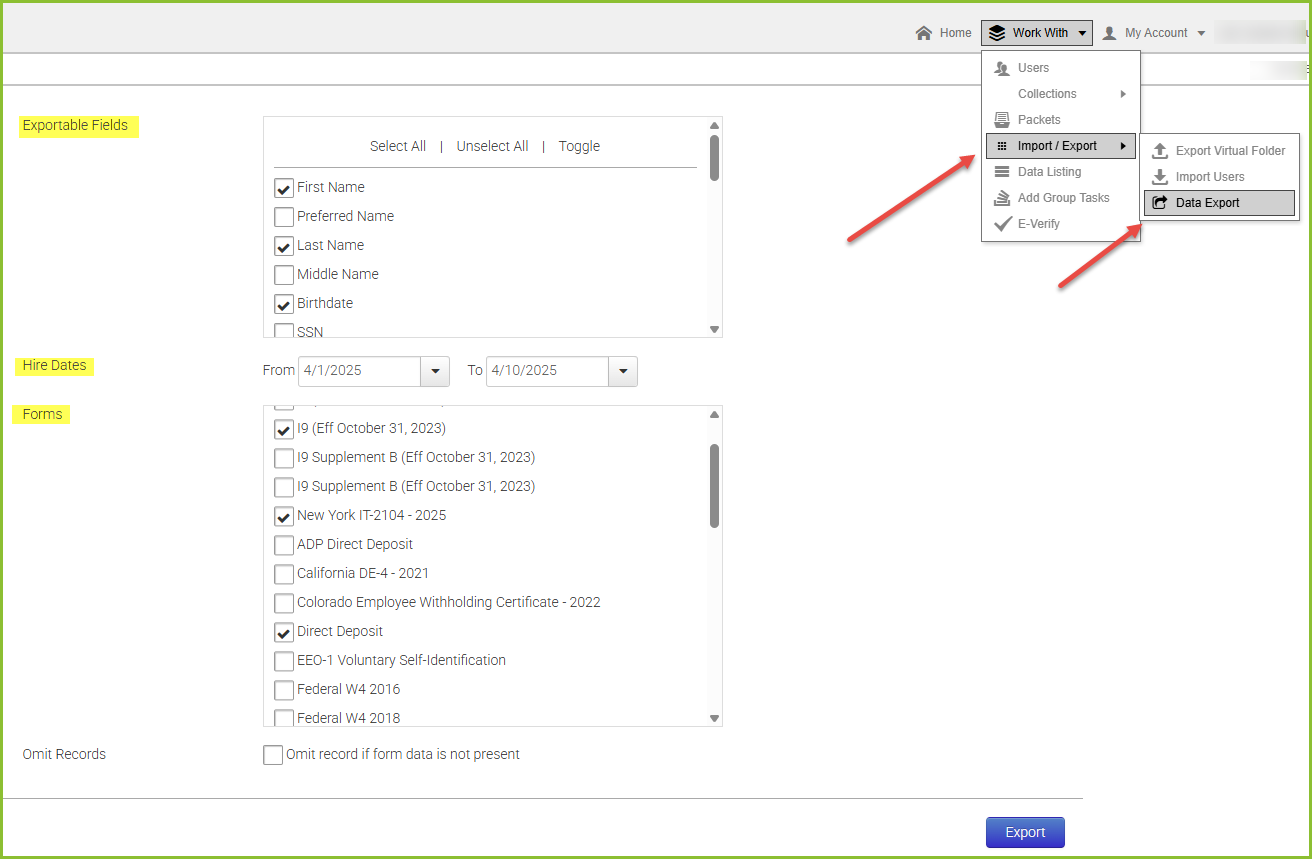Click the blue Export button
The height and width of the screenshot is (859, 1312).
1025,832
